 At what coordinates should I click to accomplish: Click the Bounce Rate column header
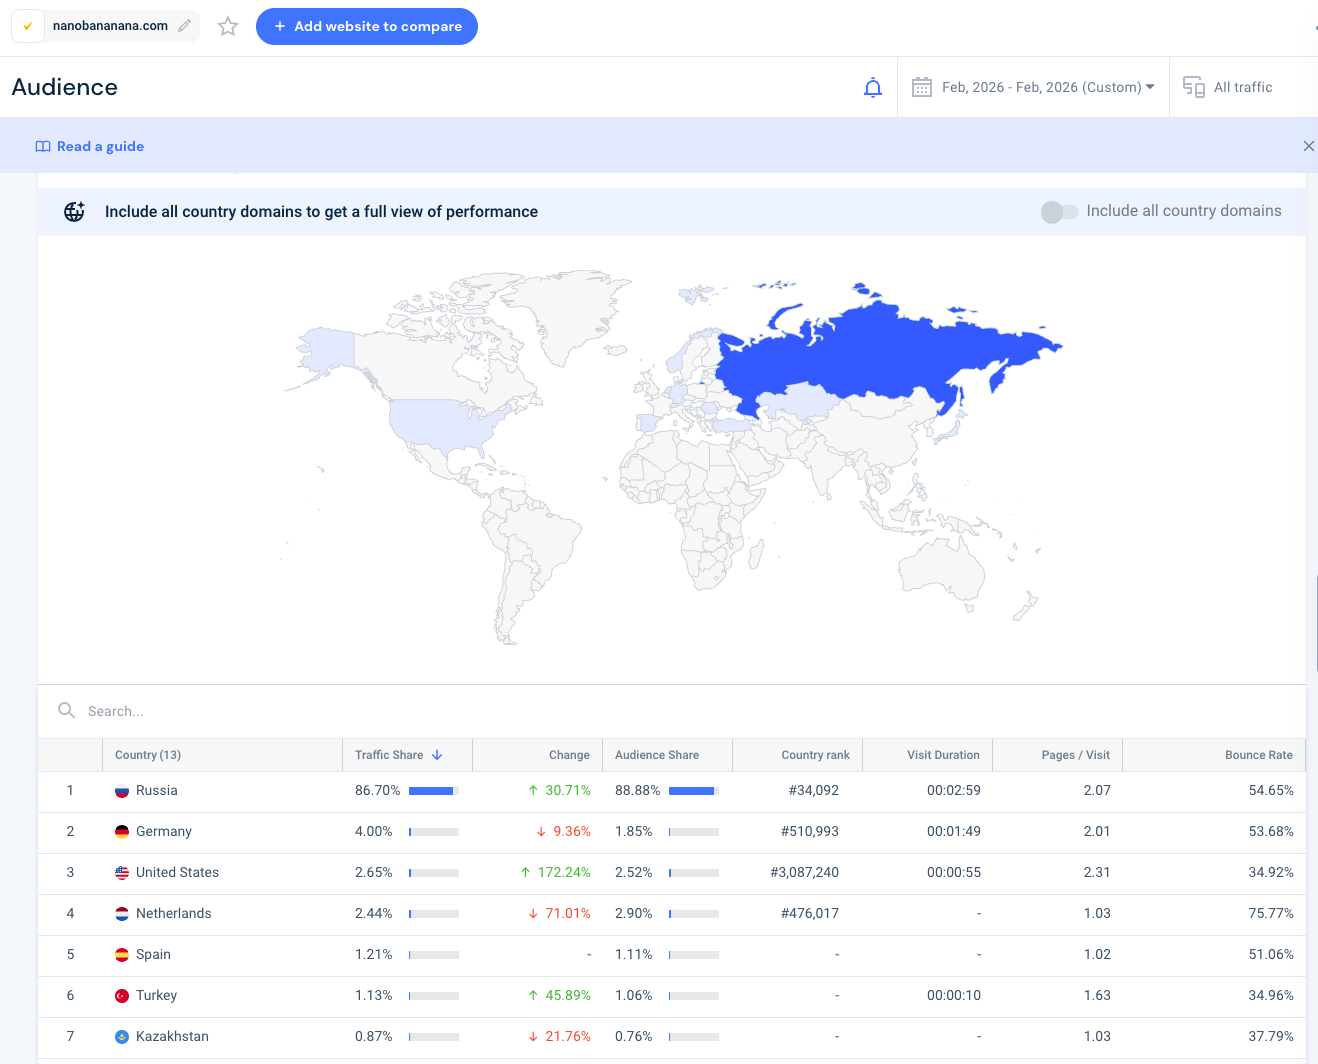(1258, 755)
